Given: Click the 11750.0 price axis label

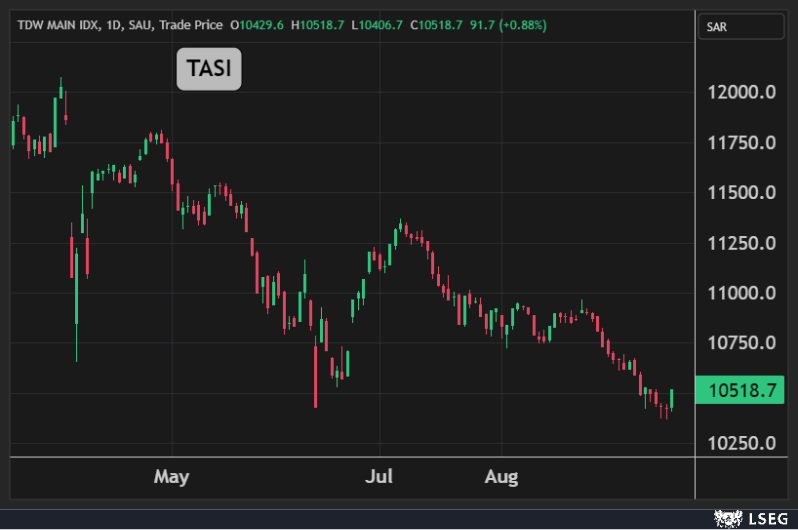Looking at the screenshot, I should coord(743,143).
